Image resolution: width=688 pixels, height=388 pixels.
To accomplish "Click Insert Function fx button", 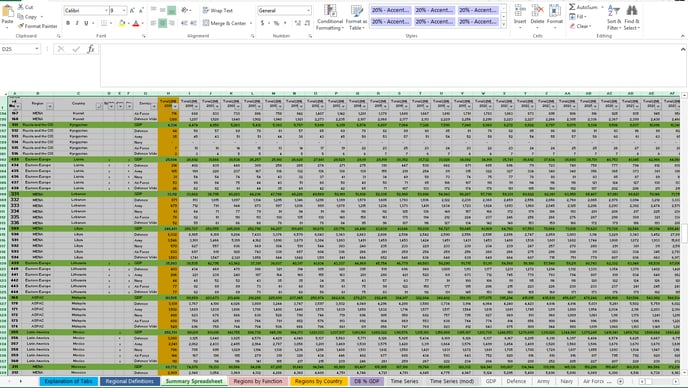I will click(x=91, y=49).
